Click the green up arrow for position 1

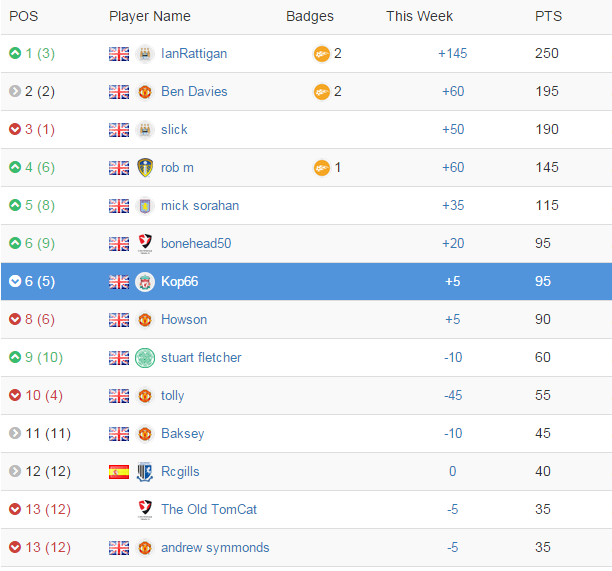pyautogui.click(x=15, y=53)
